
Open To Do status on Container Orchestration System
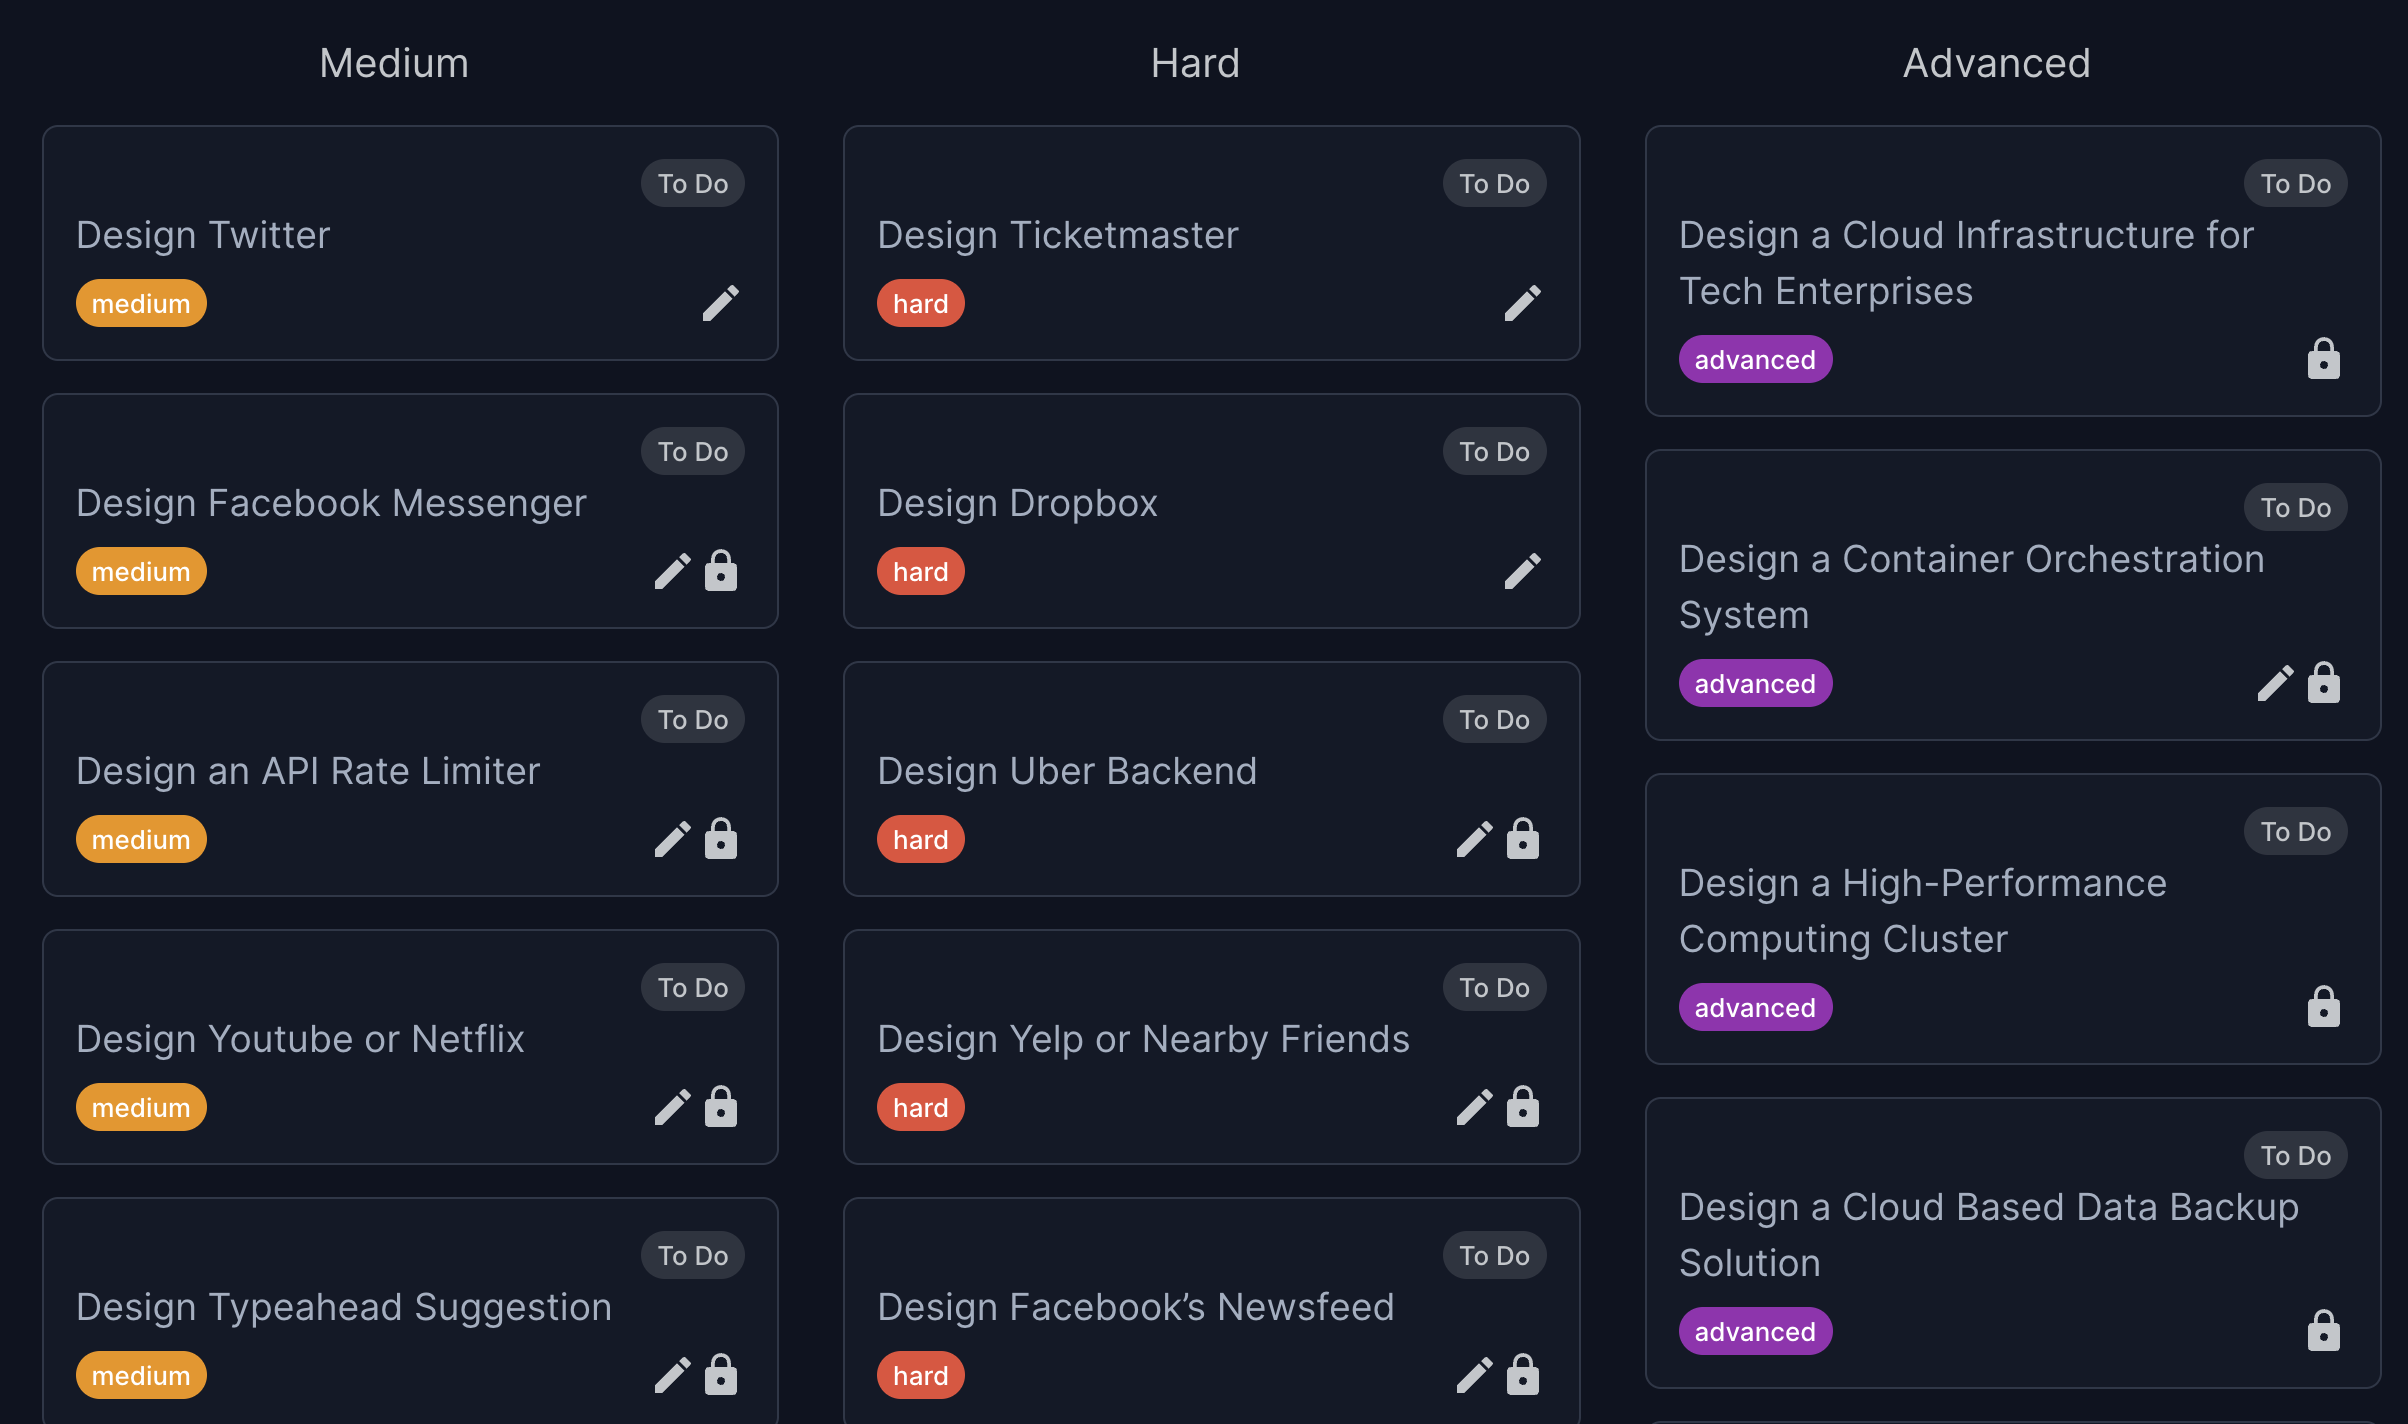[x=2295, y=507]
